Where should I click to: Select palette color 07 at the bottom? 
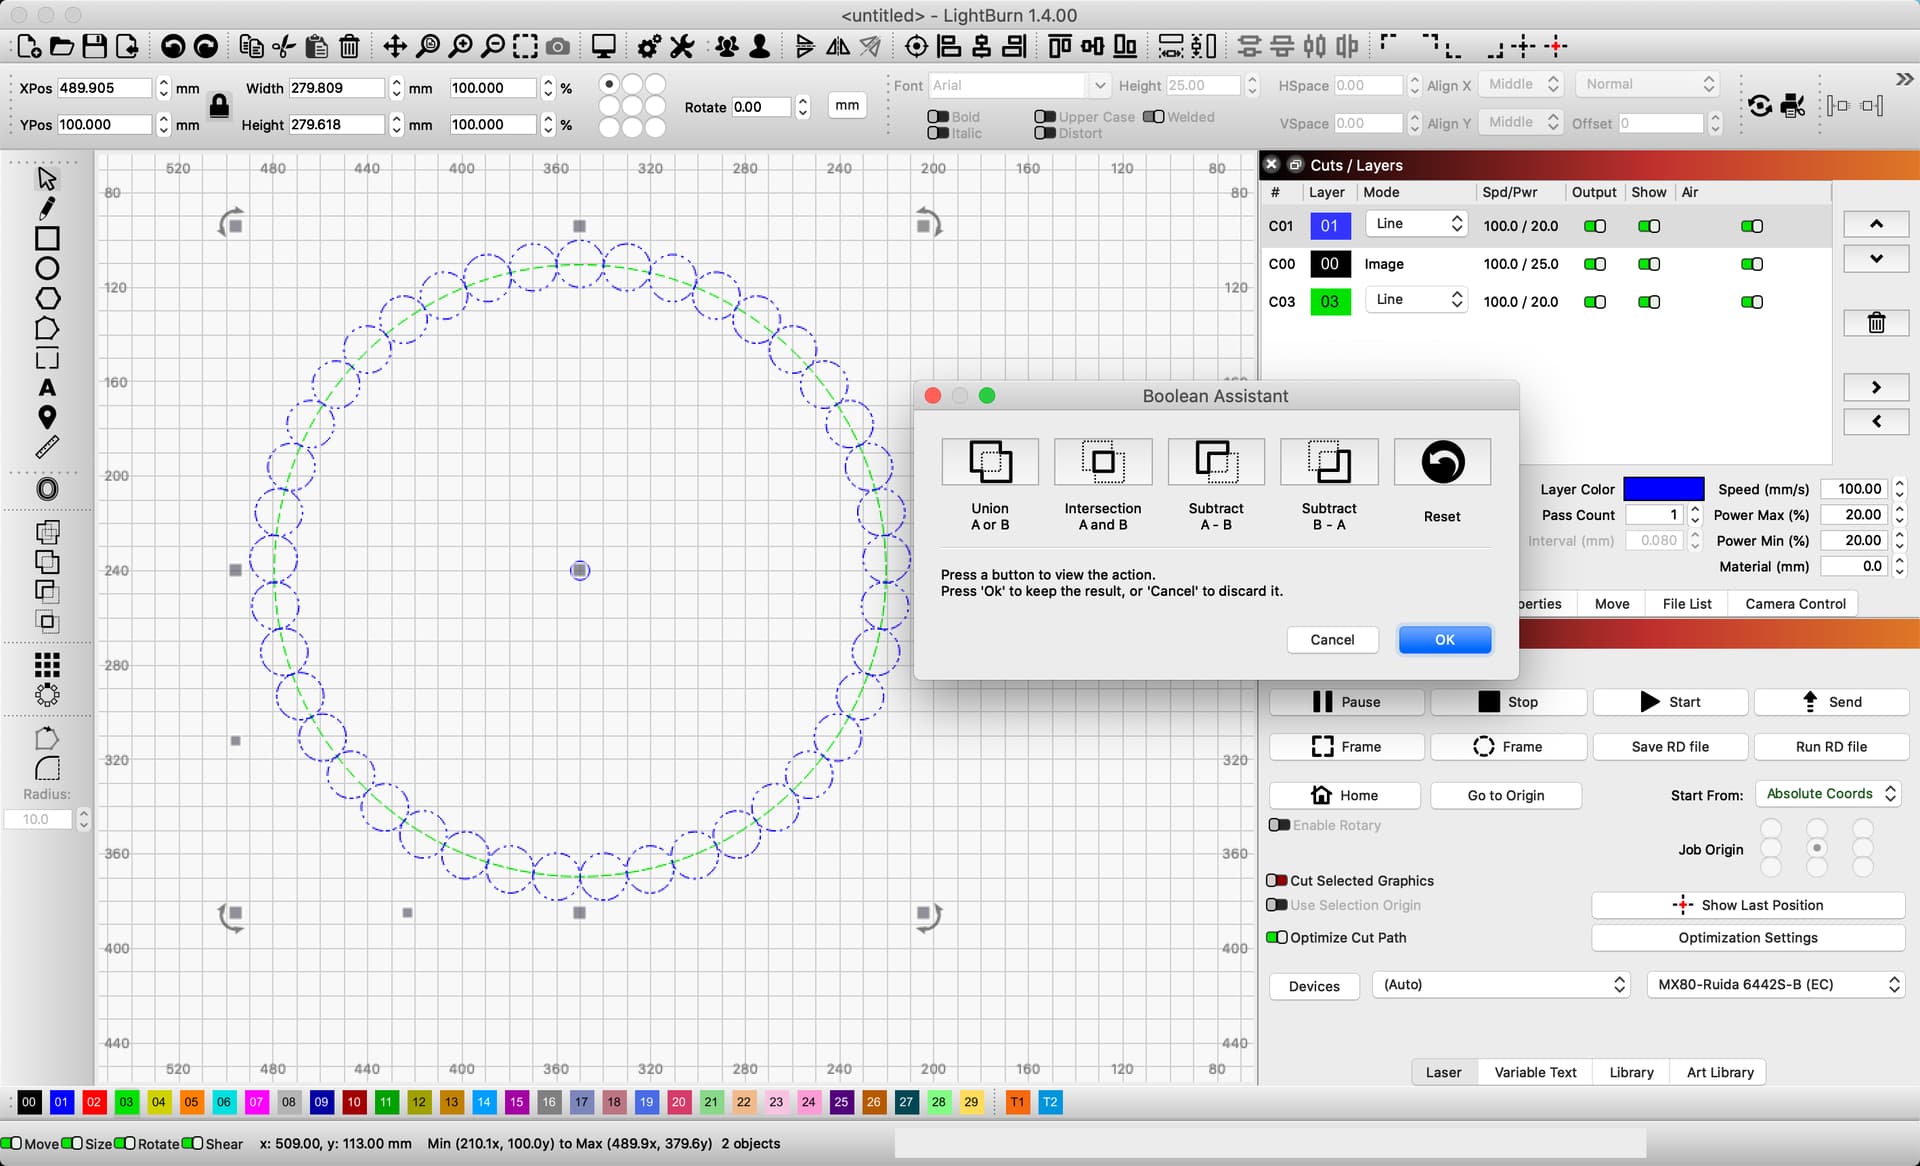(256, 1102)
